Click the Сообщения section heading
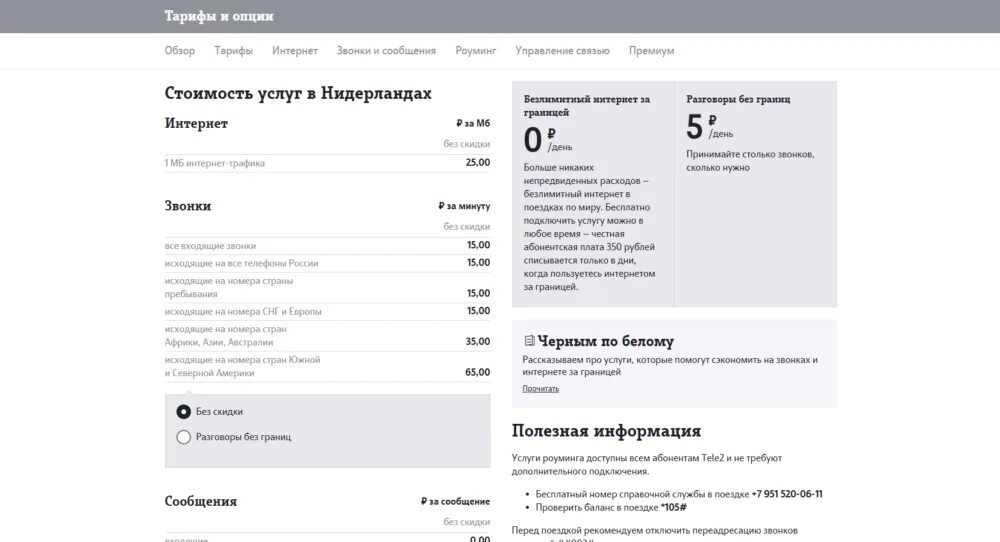 [200, 501]
